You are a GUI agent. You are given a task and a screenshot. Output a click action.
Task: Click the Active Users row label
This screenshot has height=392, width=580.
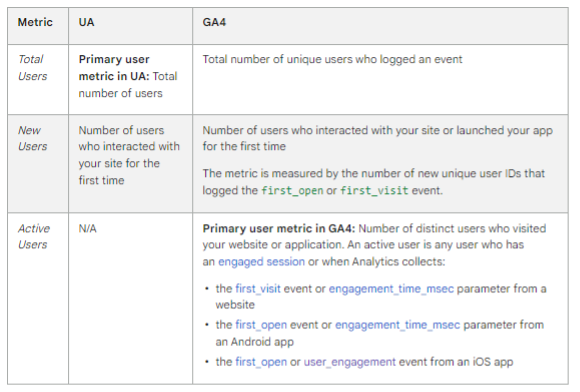33,236
